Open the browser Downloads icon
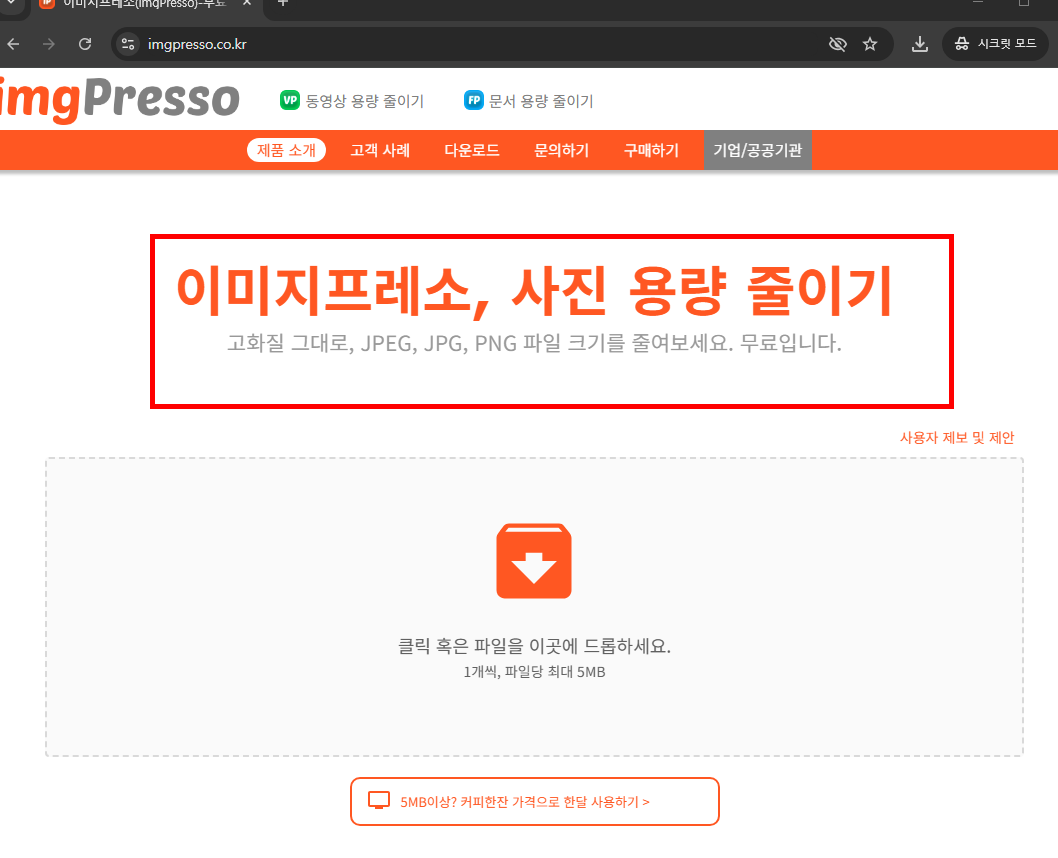 [x=919, y=44]
